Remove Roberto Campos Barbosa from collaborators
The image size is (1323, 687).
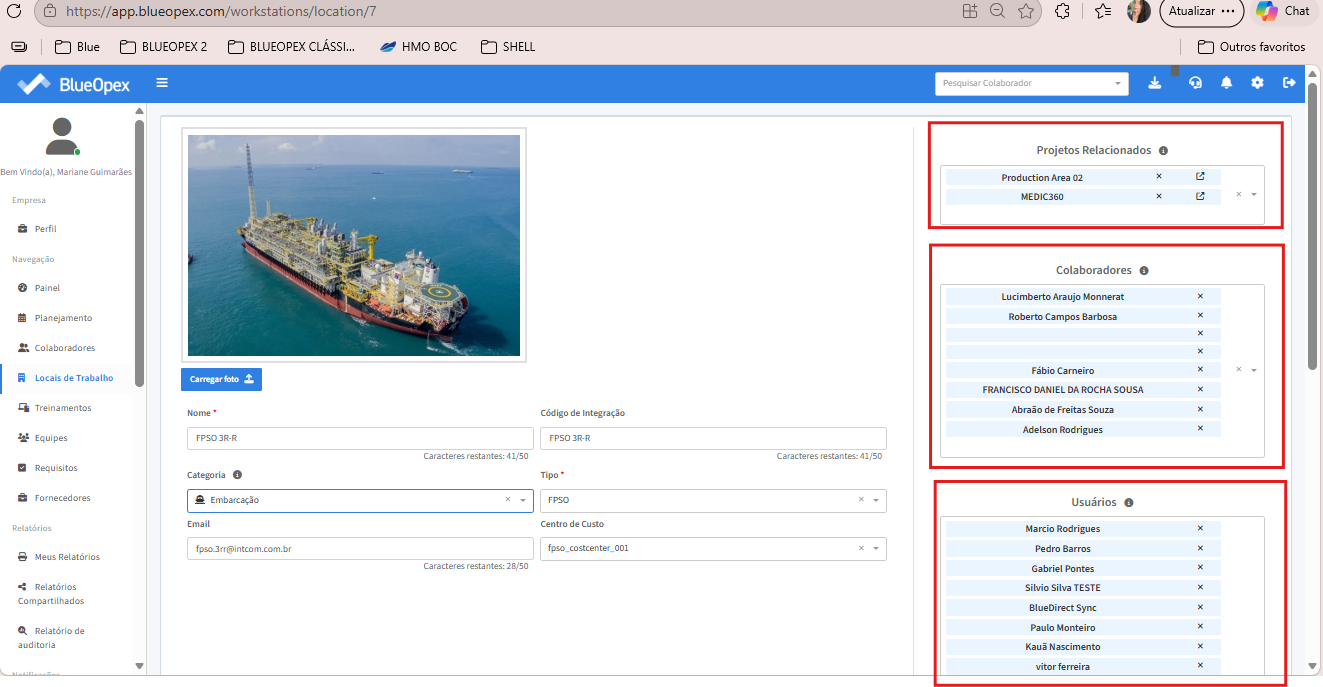(1200, 316)
